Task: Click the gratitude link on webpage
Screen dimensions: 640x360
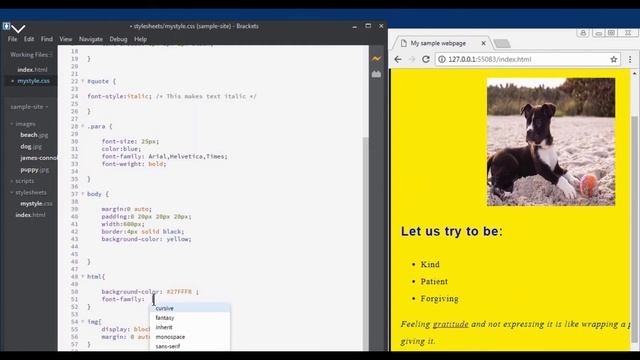Action: coord(451,324)
